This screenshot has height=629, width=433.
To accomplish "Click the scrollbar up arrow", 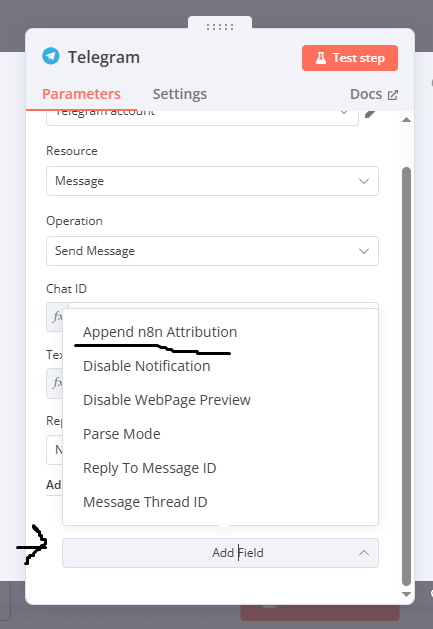I will [x=406, y=120].
